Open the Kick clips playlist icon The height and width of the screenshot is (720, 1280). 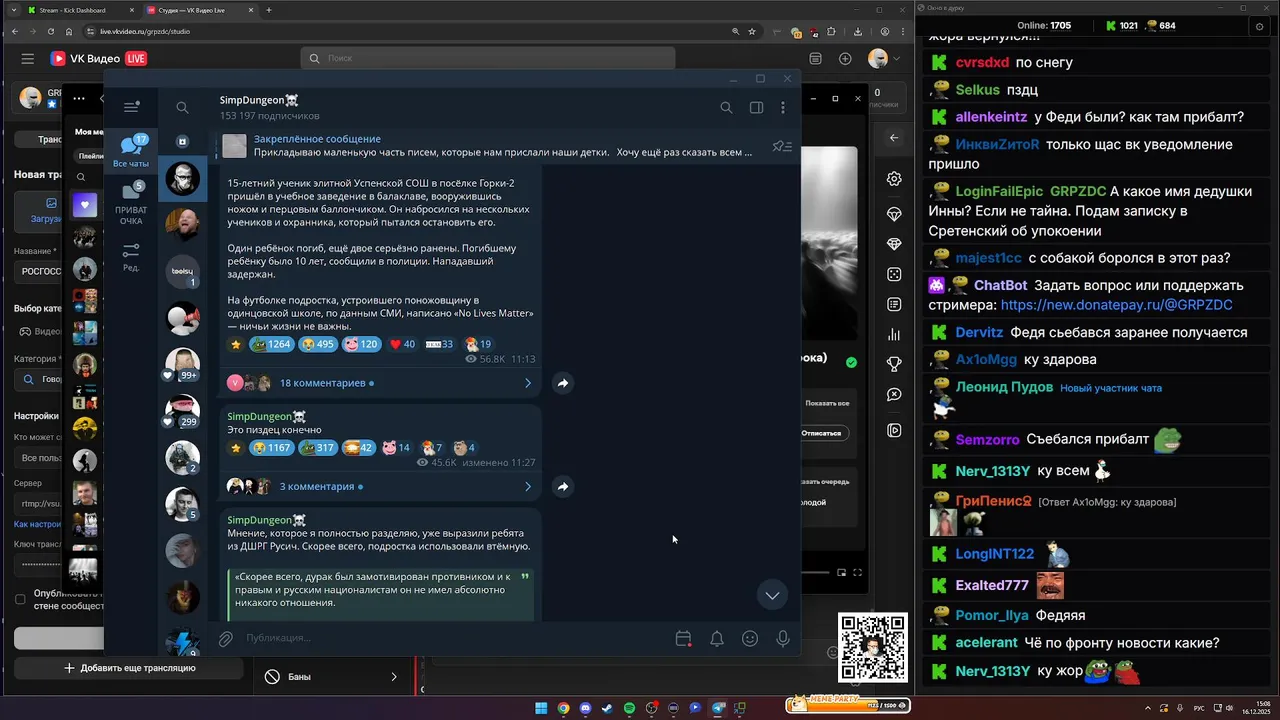(x=894, y=431)
